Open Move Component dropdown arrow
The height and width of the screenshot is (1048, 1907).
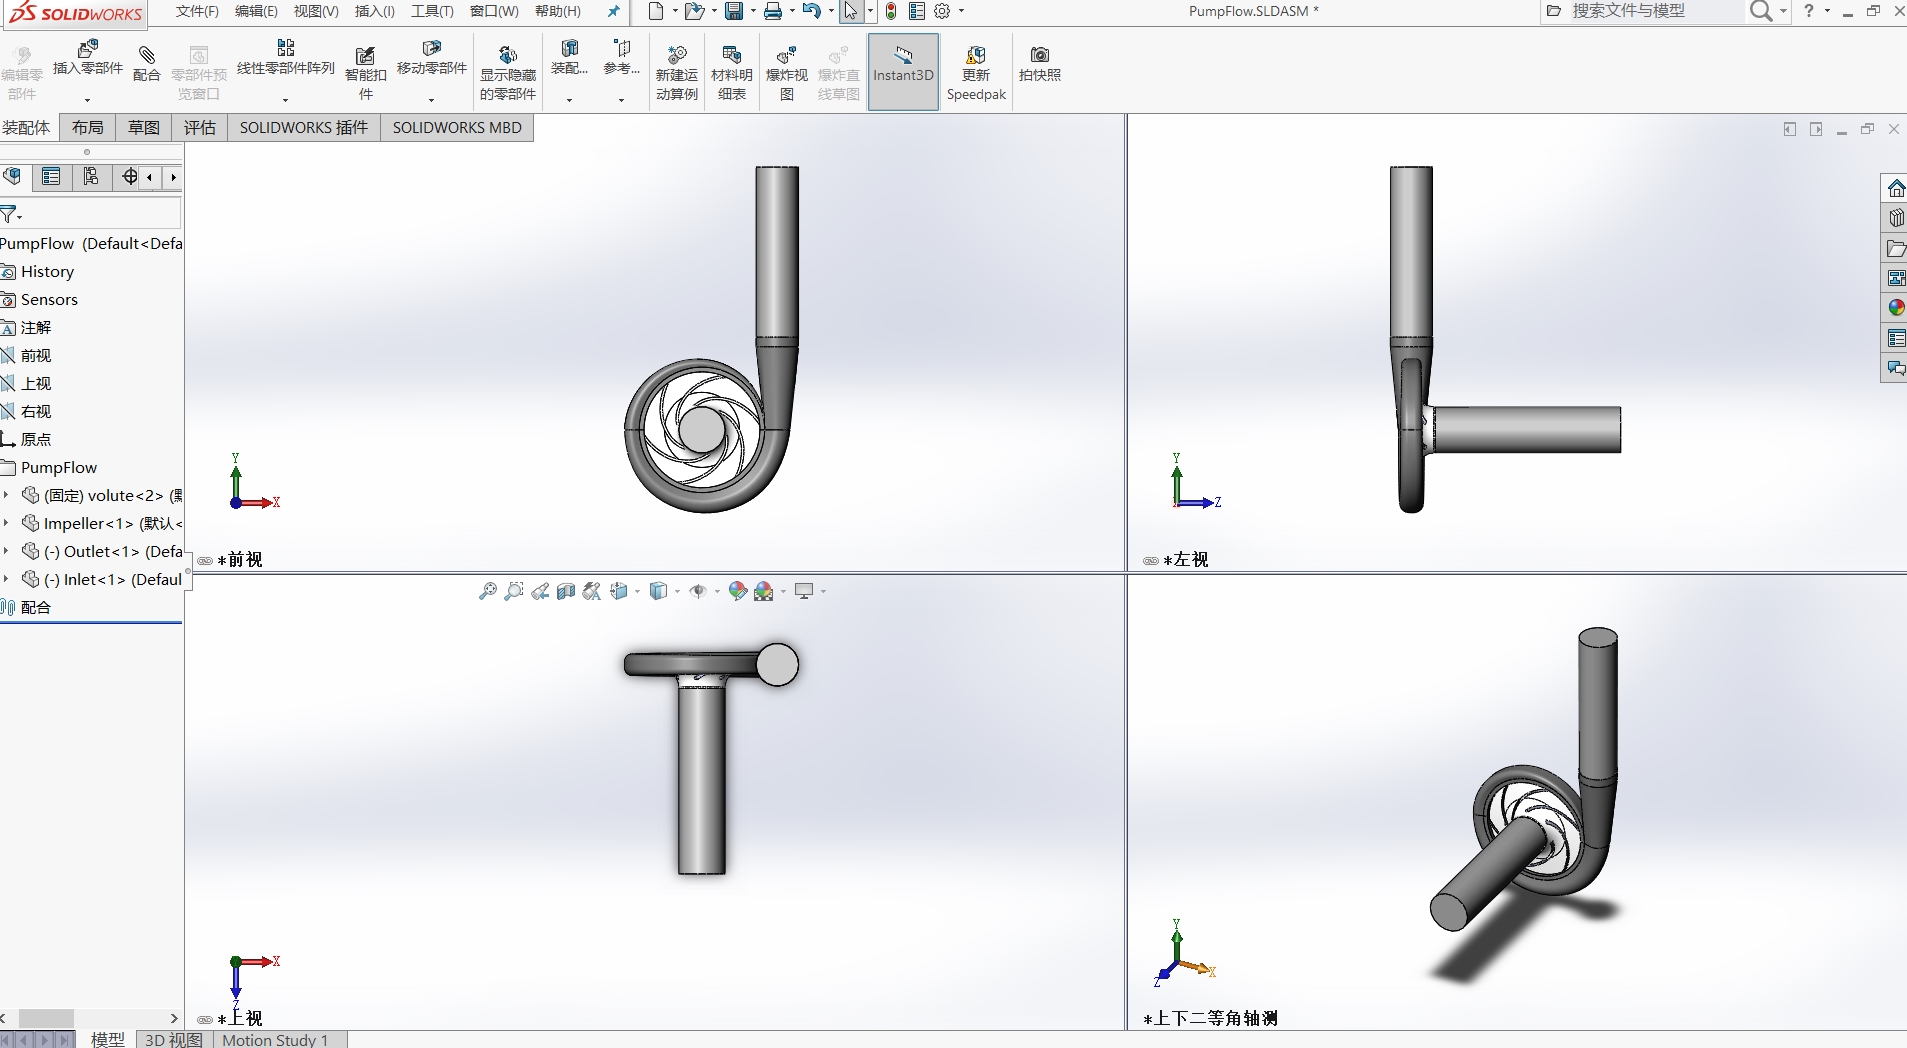[431, 100]
